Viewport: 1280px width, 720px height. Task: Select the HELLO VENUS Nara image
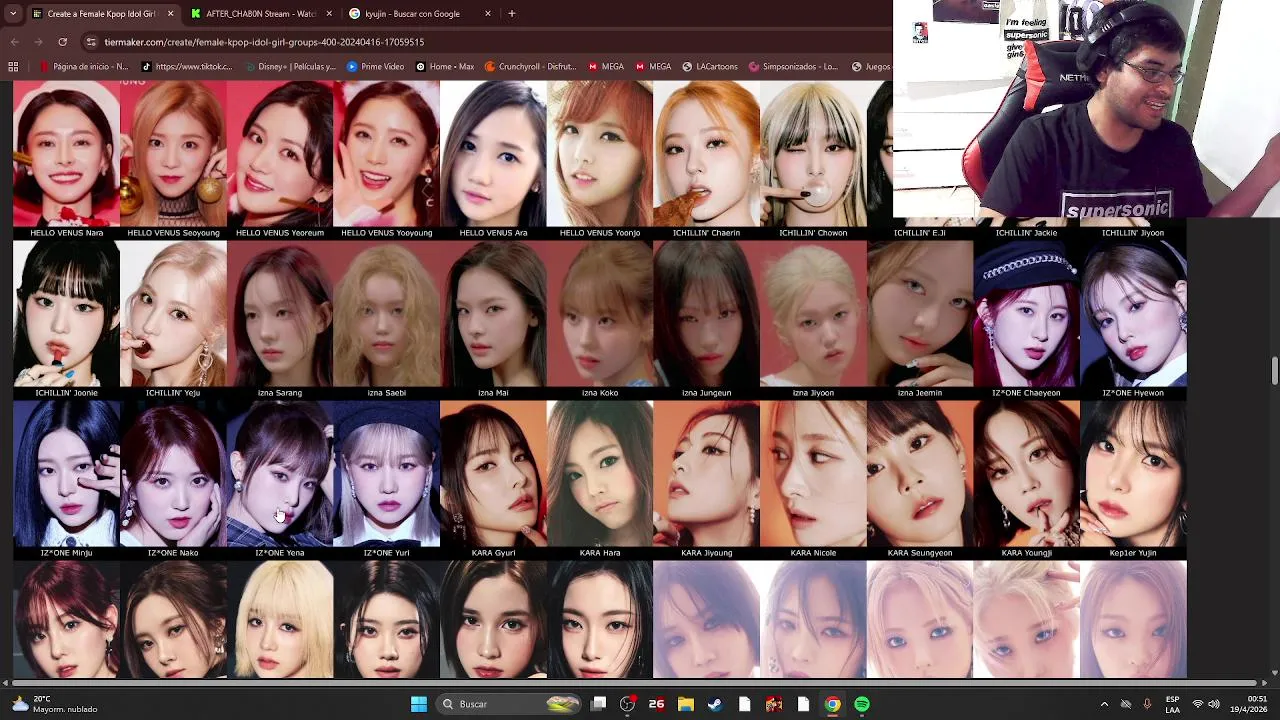click(x=66, y=154)
